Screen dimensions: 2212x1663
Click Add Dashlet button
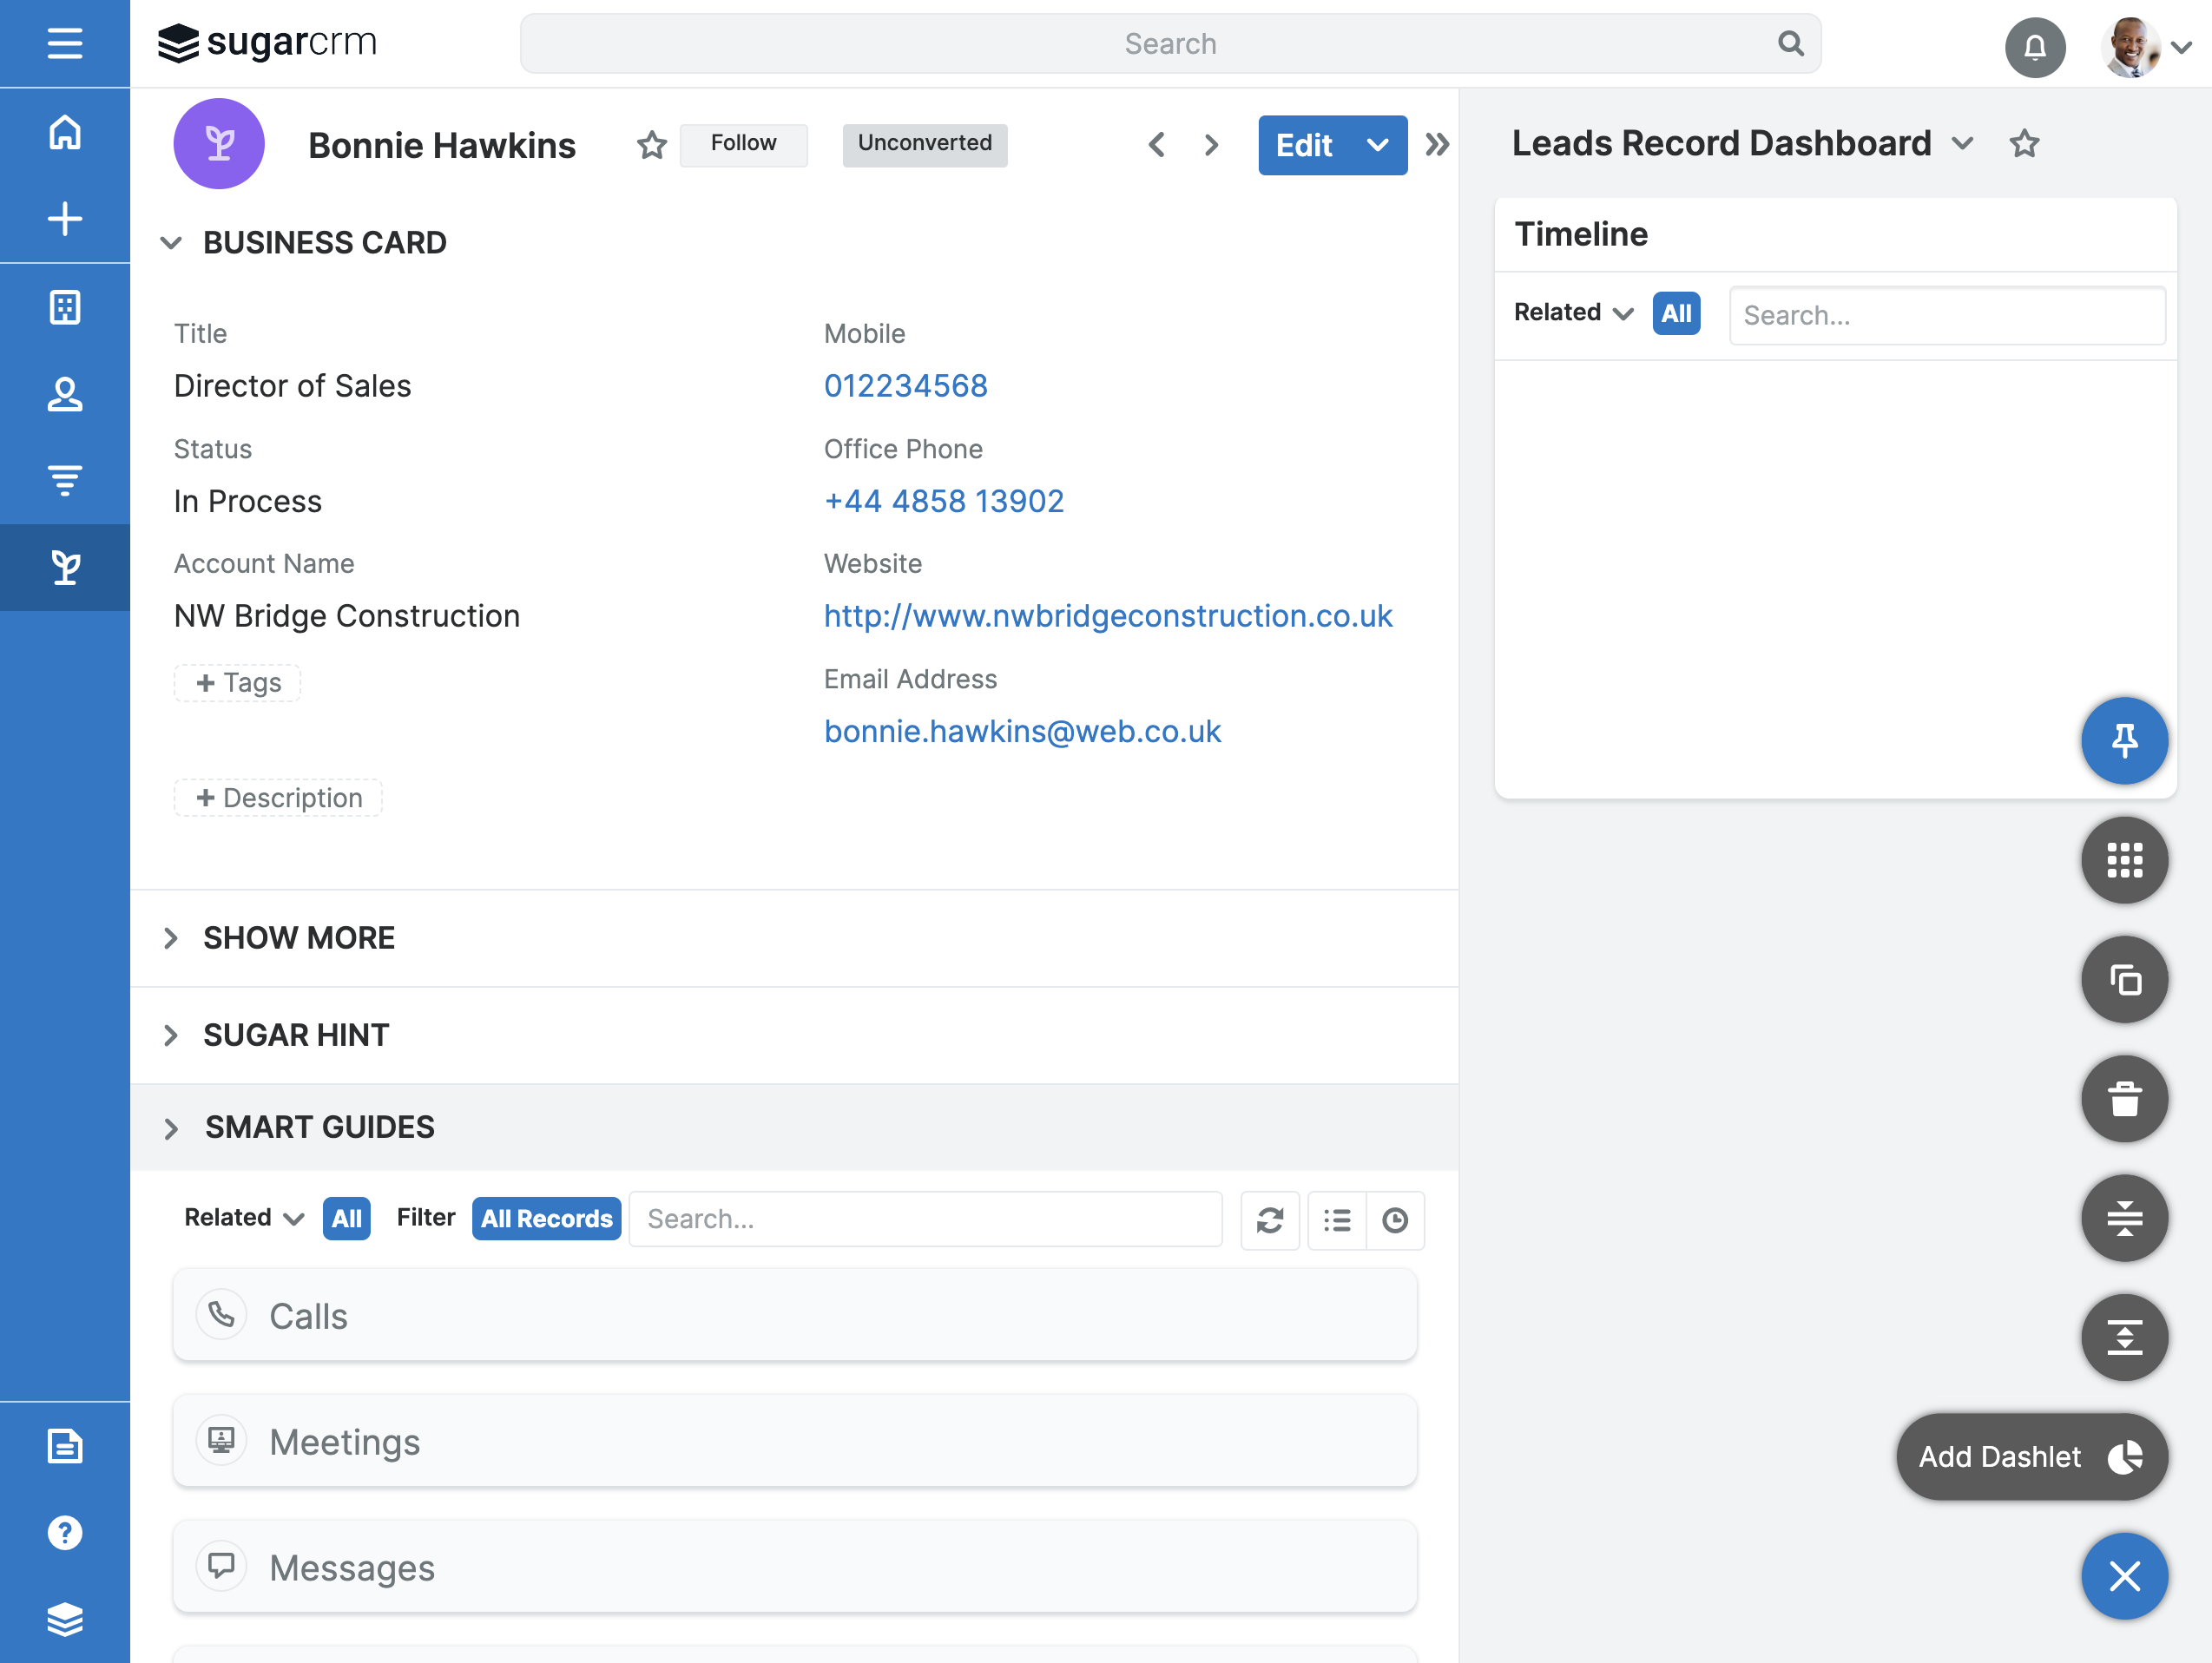tap(2032, 1457)
